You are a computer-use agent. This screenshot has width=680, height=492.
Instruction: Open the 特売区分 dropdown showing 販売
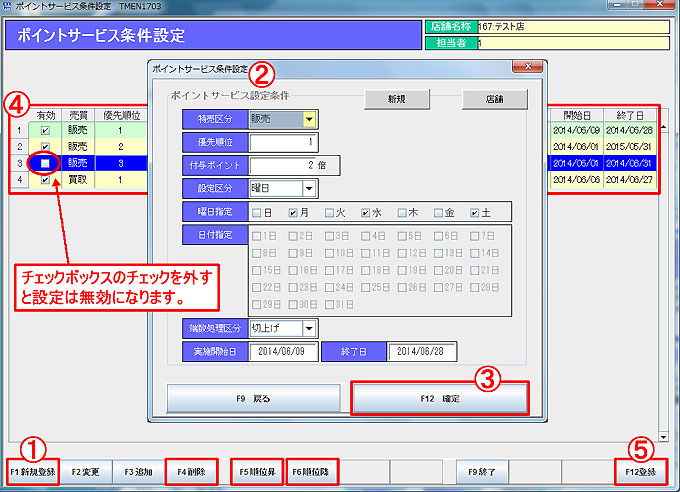309,119
